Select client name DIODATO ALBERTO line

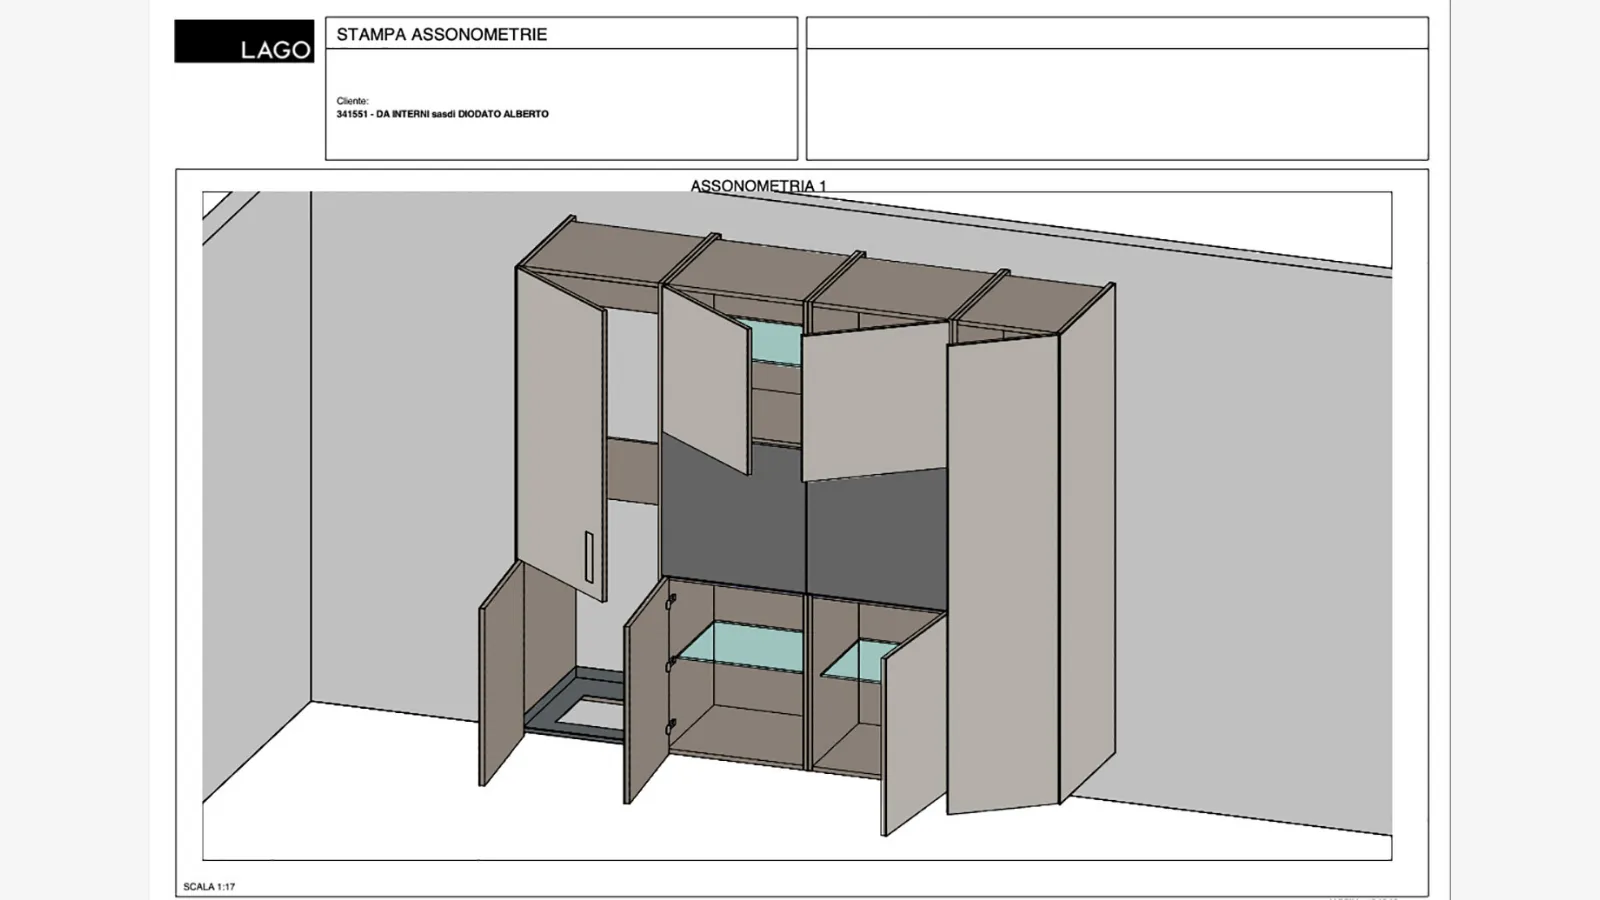(442, 114)
